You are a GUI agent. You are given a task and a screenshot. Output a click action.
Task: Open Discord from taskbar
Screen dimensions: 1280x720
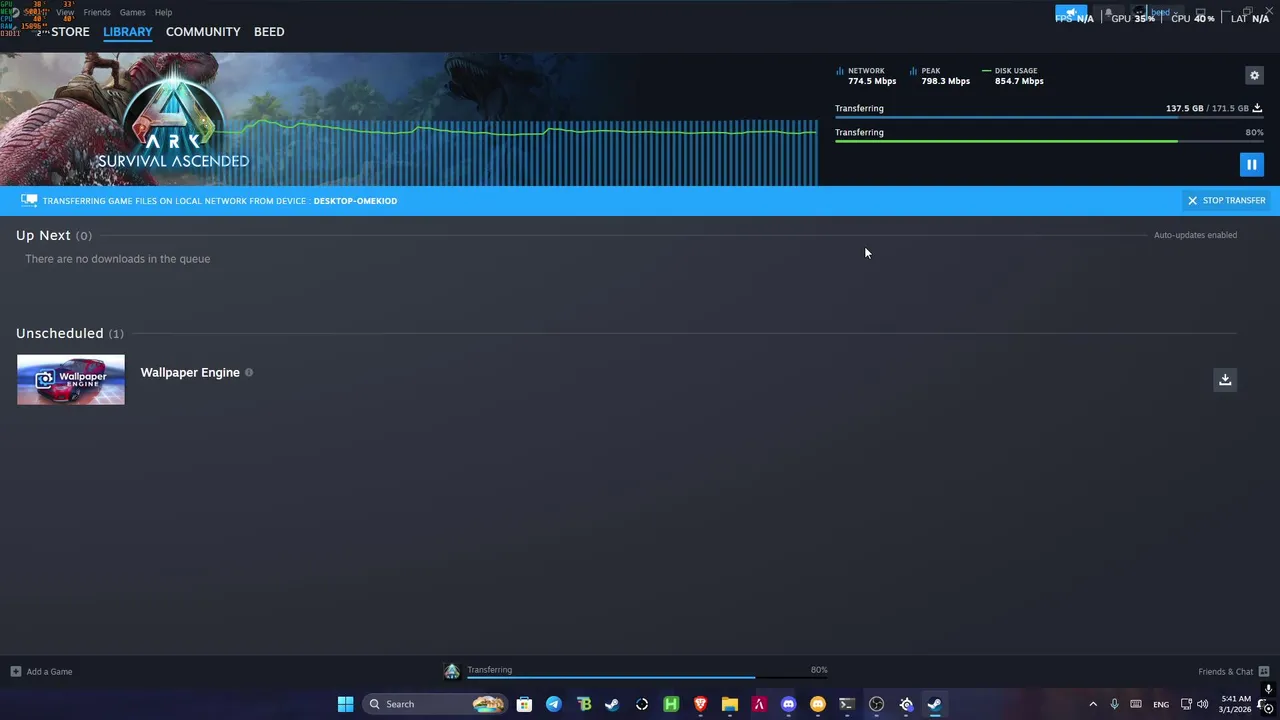788,704
